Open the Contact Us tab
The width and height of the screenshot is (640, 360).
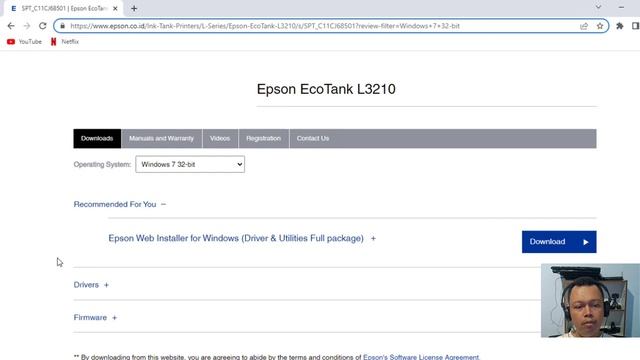pos(313,138)
